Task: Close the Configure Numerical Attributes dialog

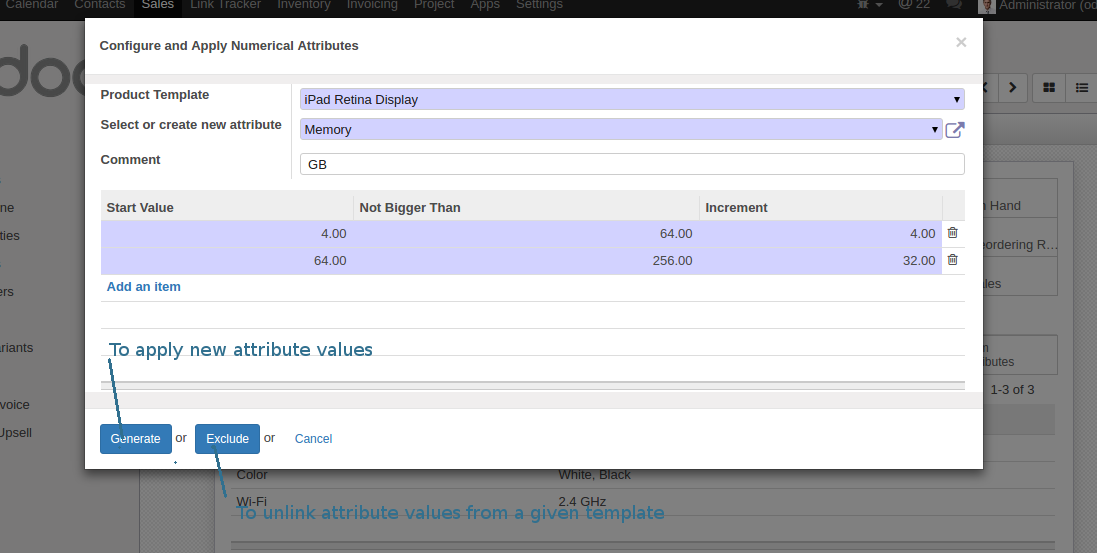Action: coord(961,43)
